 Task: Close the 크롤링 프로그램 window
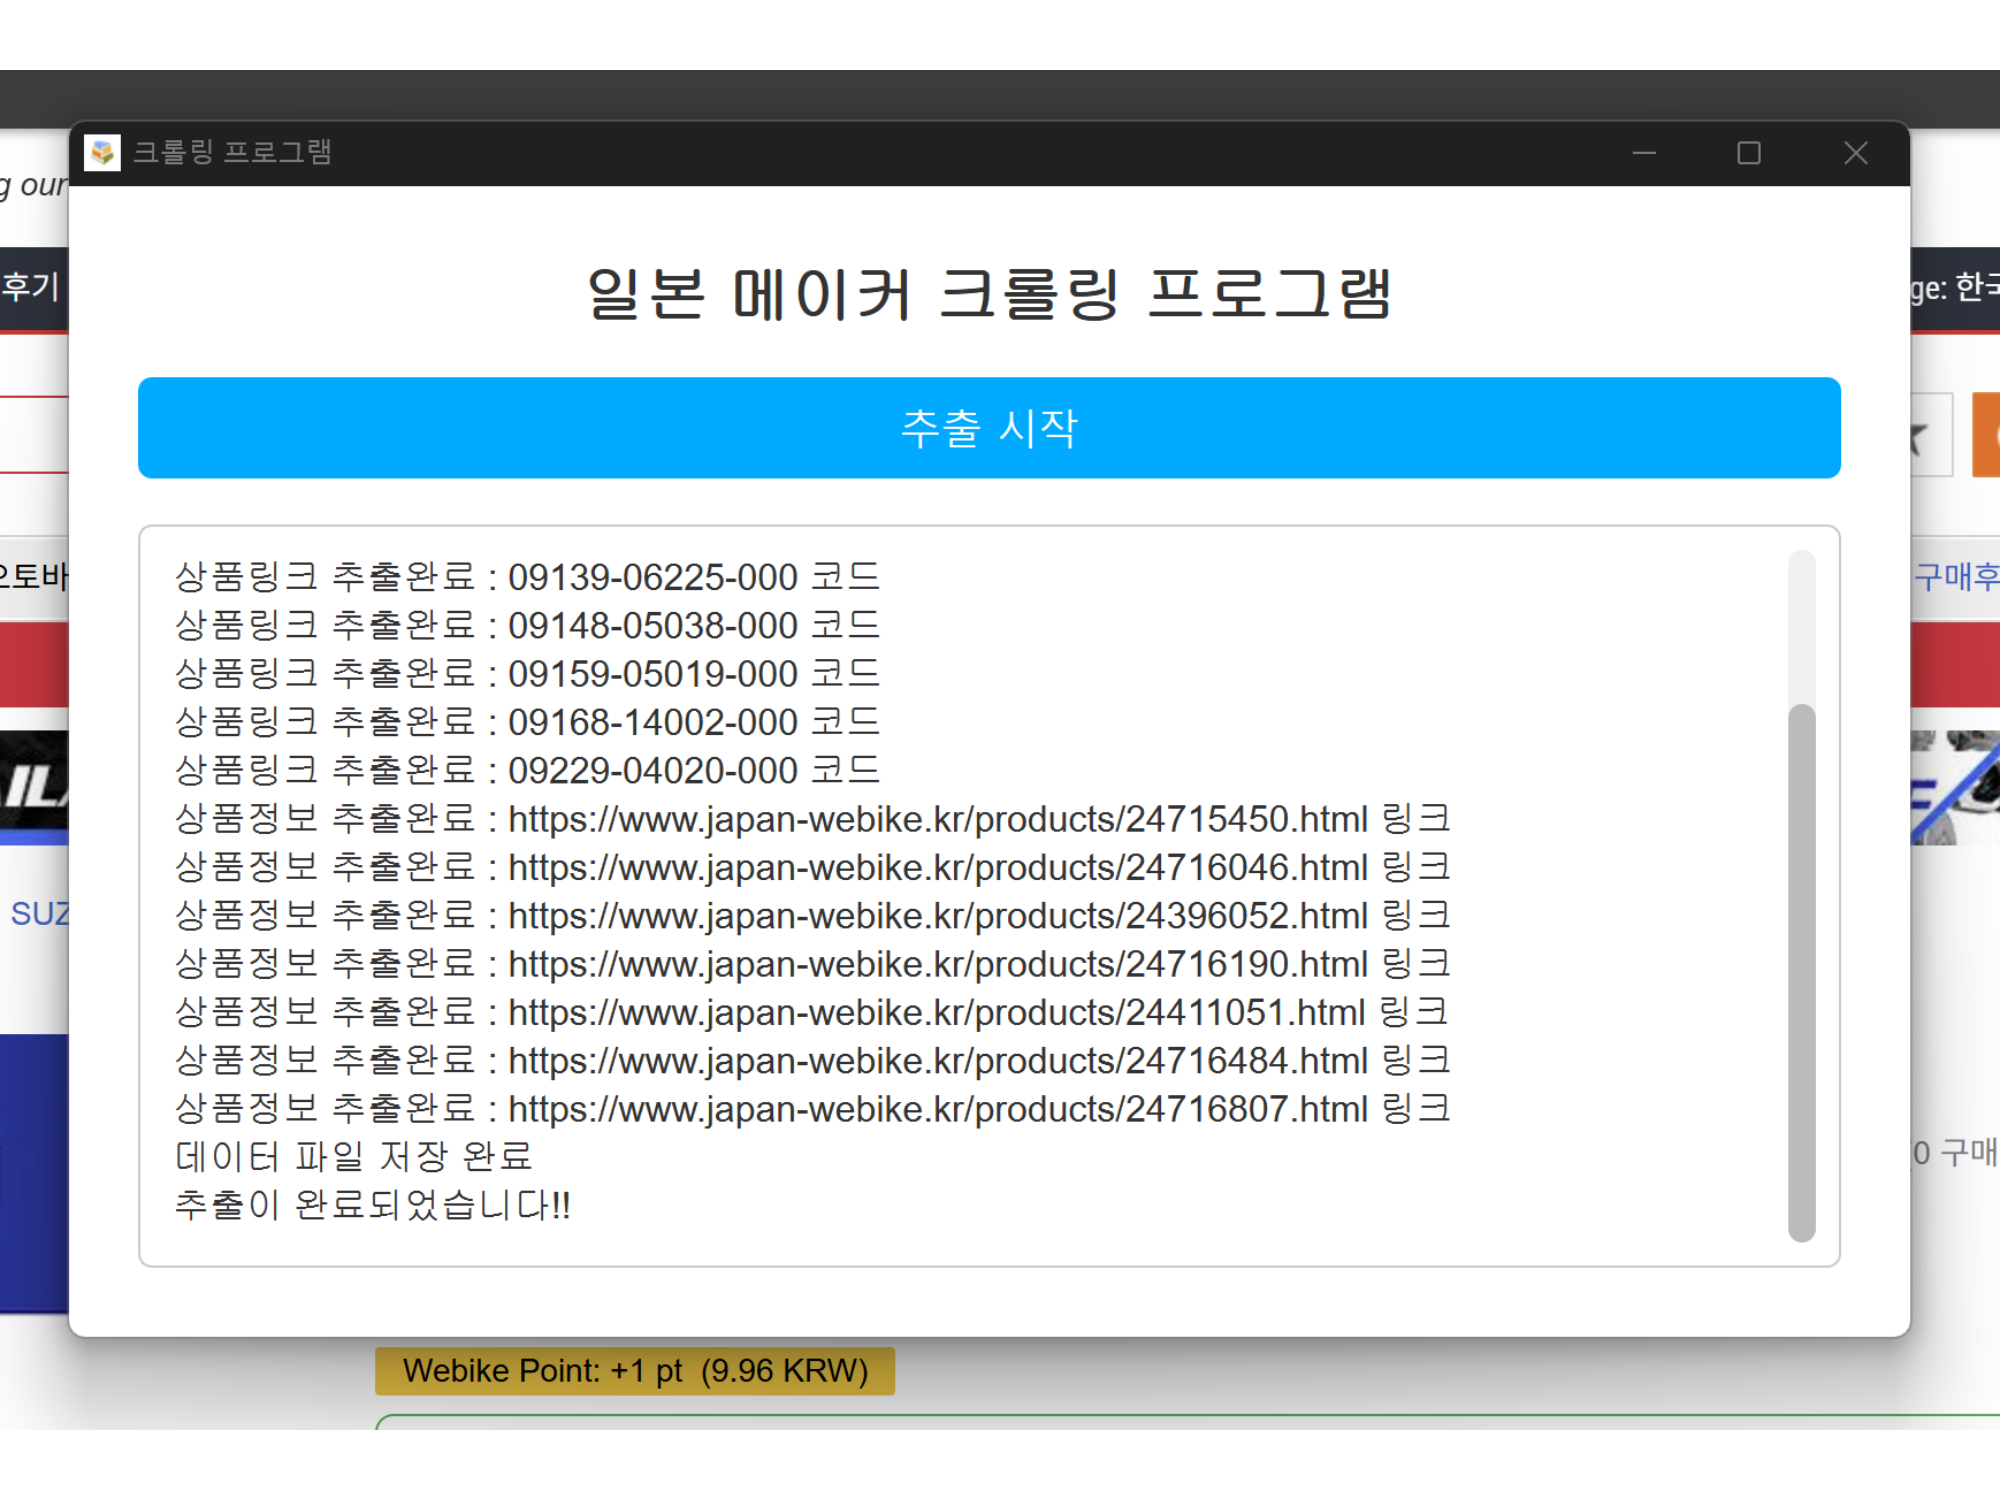pos(1856,153)
